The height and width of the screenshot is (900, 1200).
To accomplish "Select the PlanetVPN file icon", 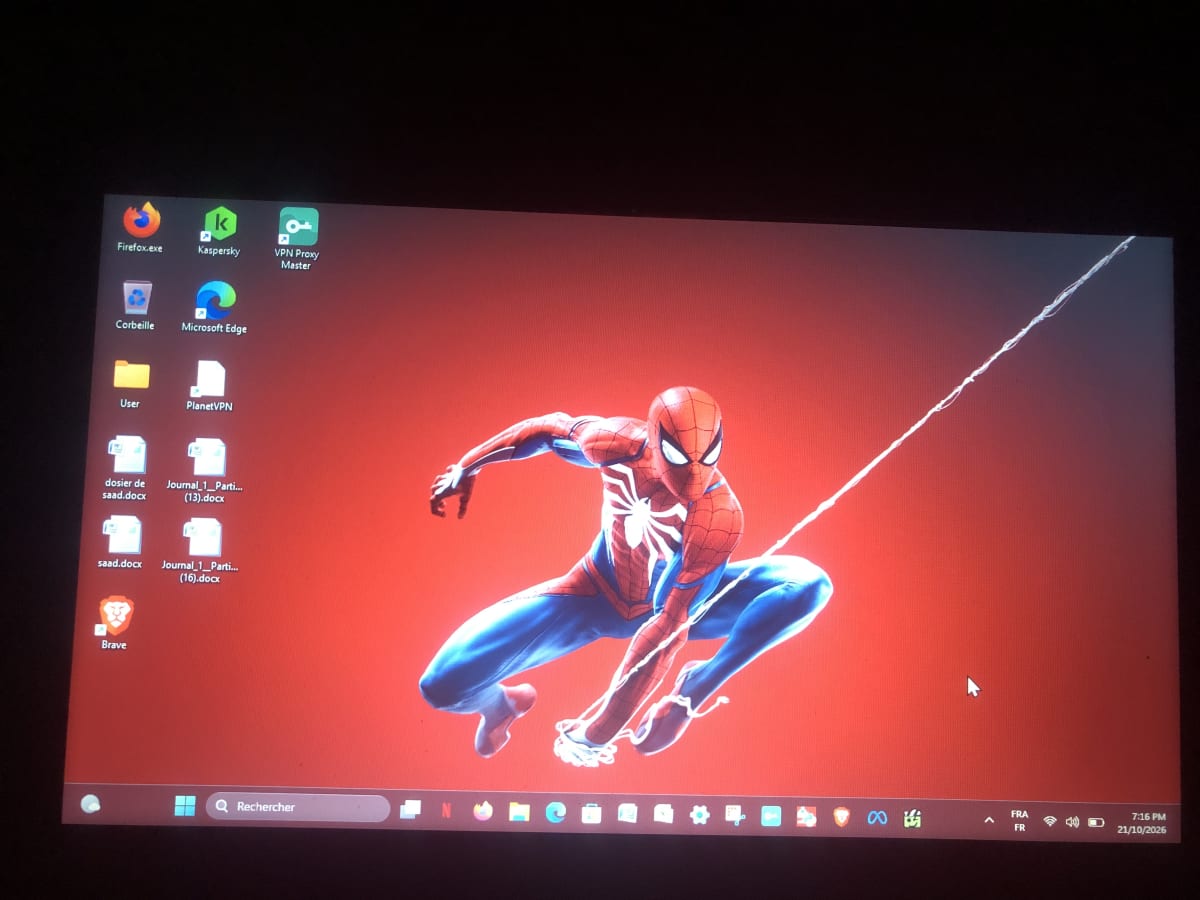I will pos(210,386).
